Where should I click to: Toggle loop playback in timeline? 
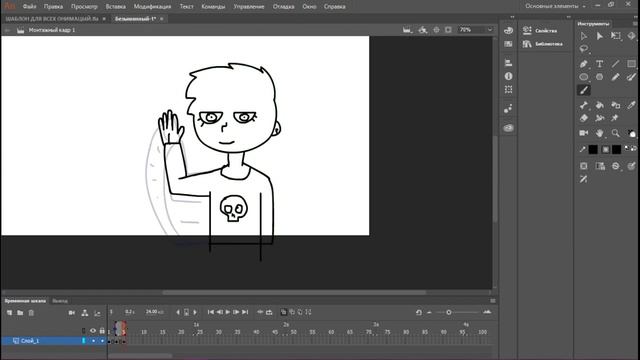[x=269, y=312]
